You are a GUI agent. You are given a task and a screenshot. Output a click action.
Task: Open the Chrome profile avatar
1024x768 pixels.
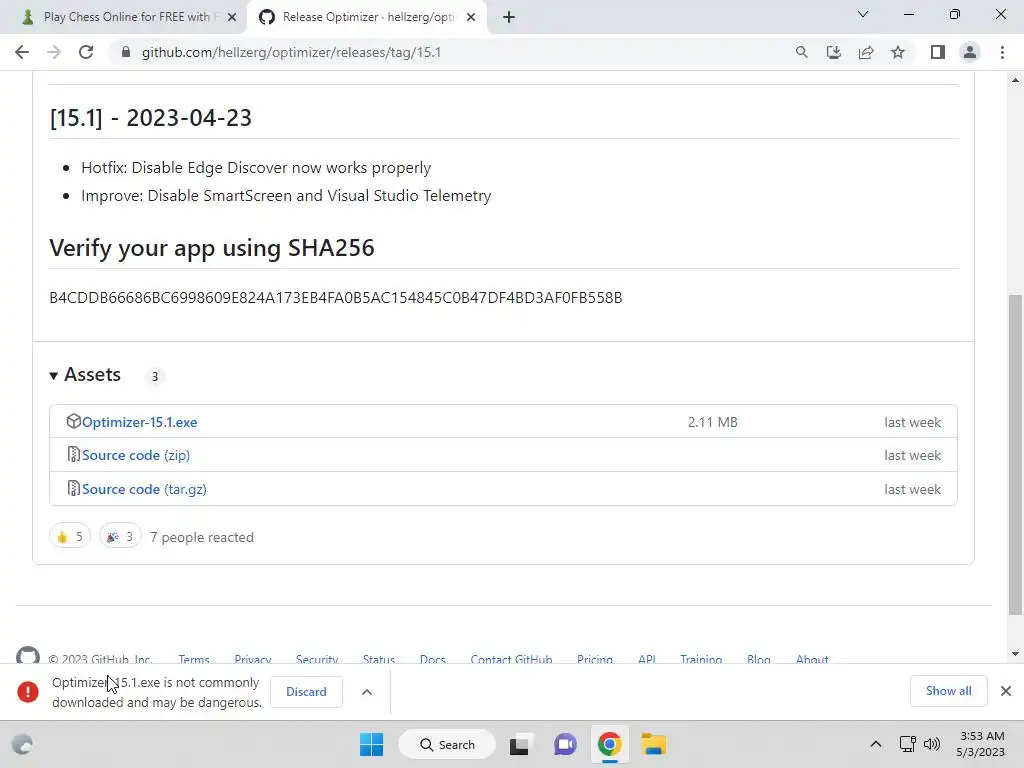click(x=970, y=52)
